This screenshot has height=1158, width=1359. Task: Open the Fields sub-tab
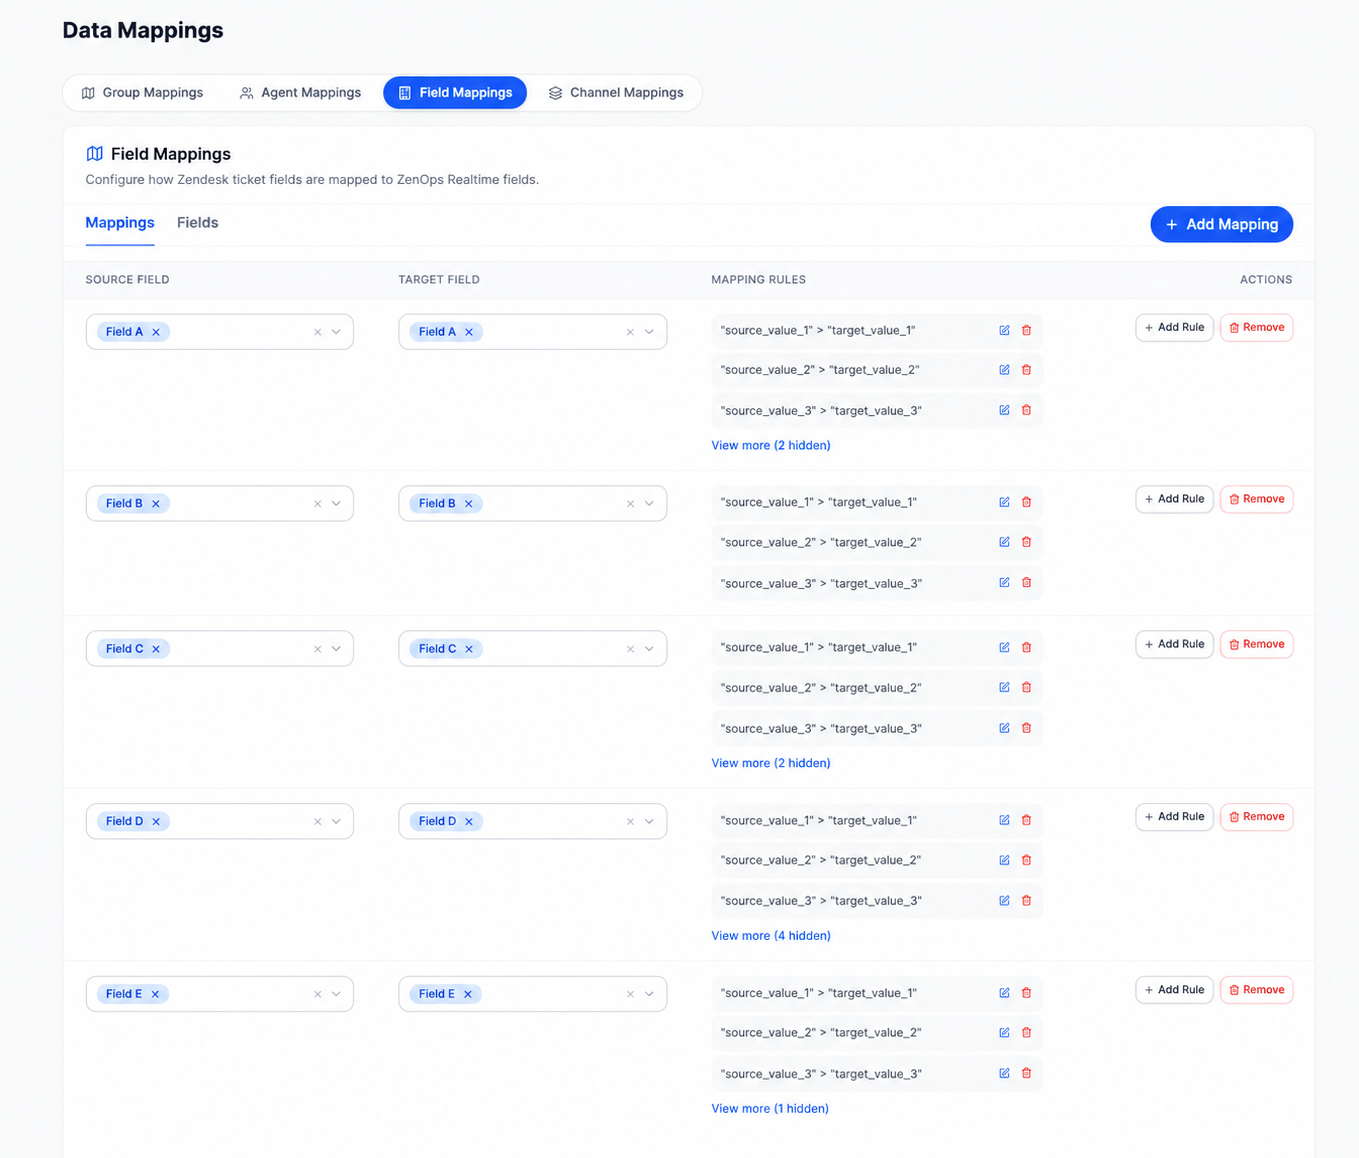pos(197,223)
